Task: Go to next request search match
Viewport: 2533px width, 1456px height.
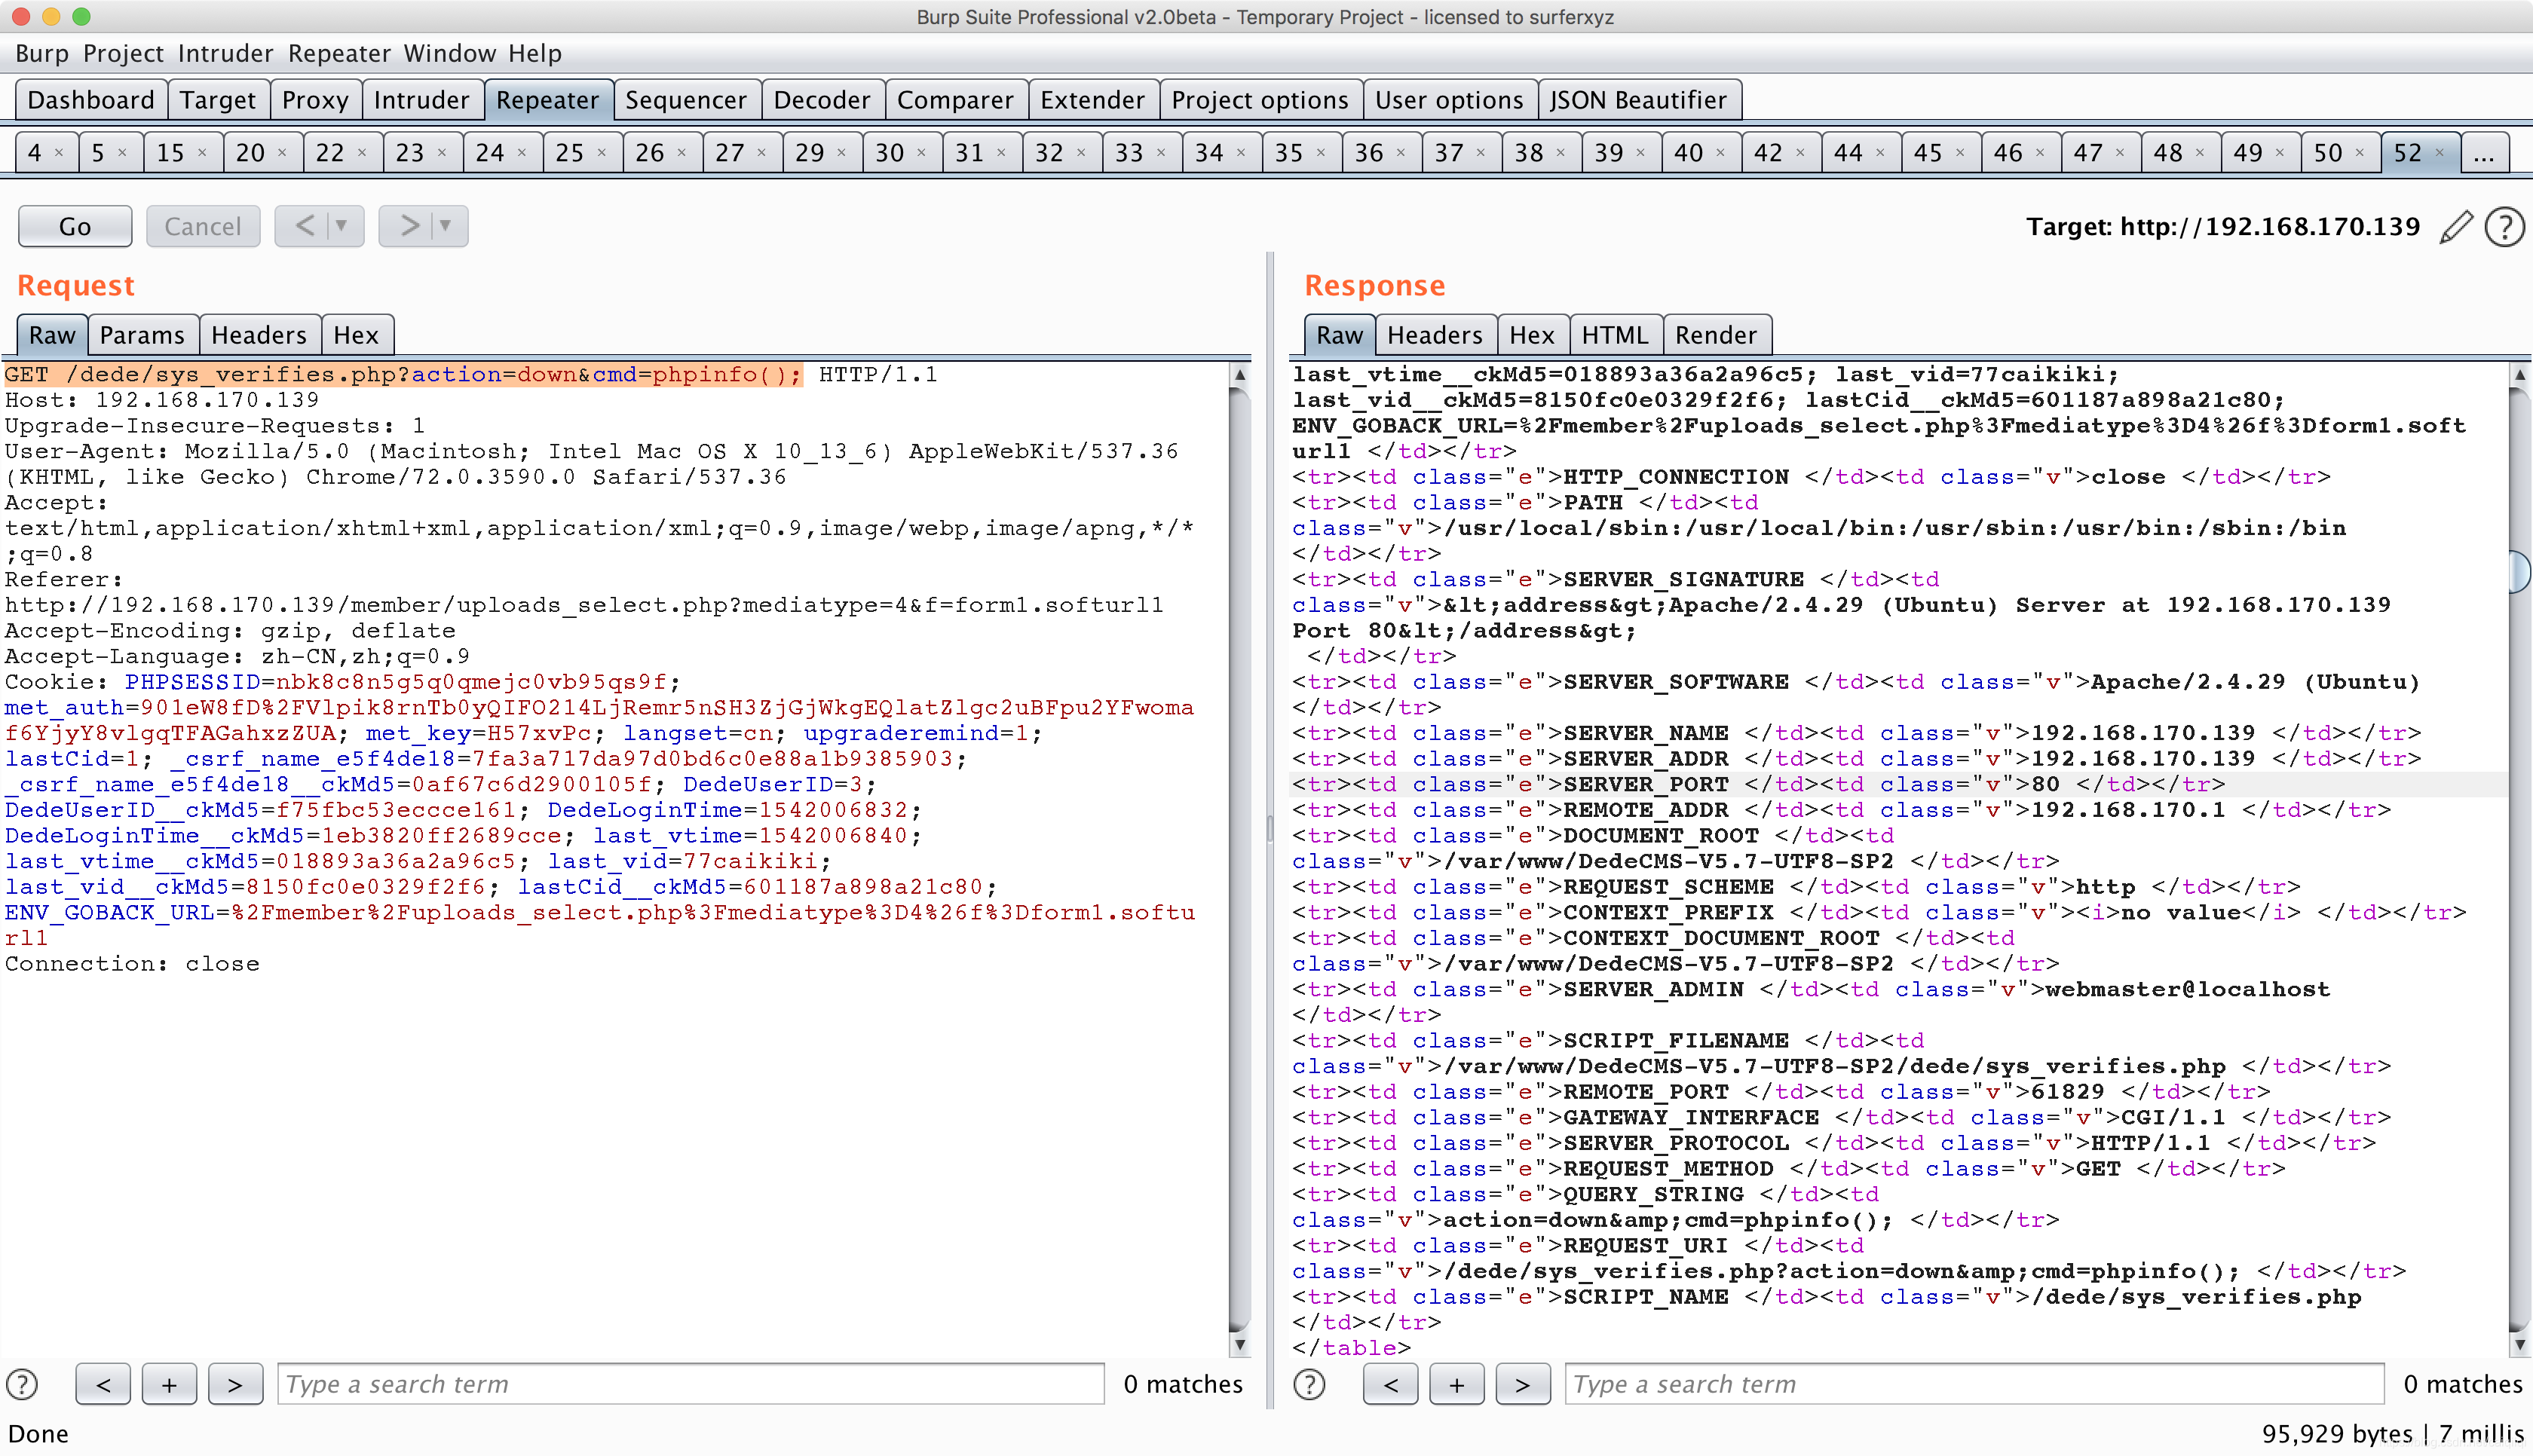Action: point(235,1384)
